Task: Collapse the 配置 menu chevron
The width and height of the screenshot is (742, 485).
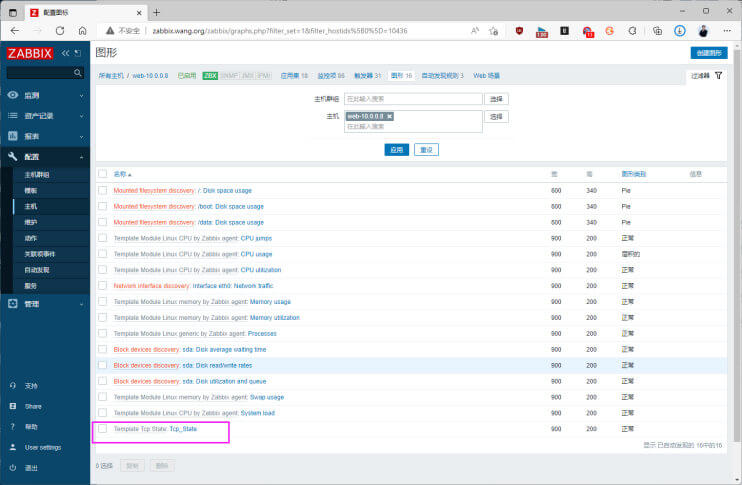Action: [81, 157]
